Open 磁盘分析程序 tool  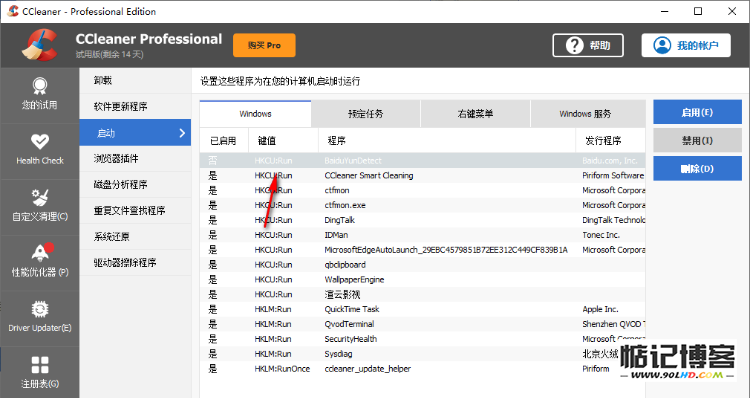pyautogui.click(x=135, y=185)
